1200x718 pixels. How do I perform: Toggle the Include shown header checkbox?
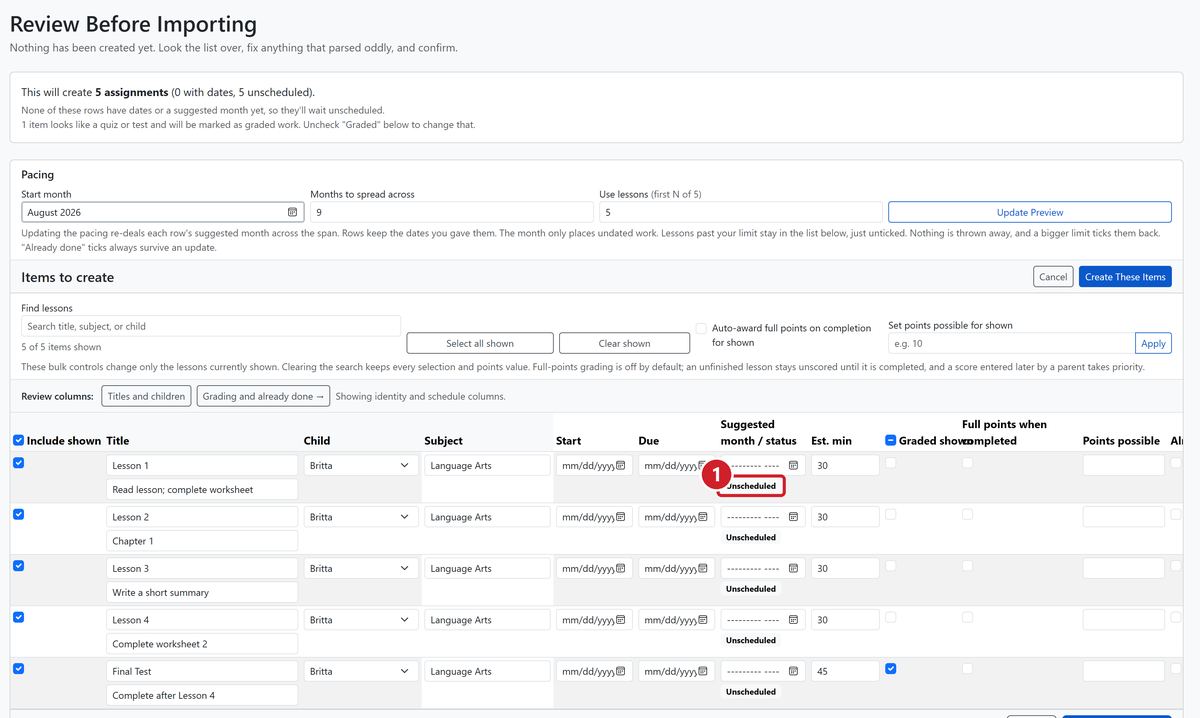pyautogui.click(x=18, y=440)
